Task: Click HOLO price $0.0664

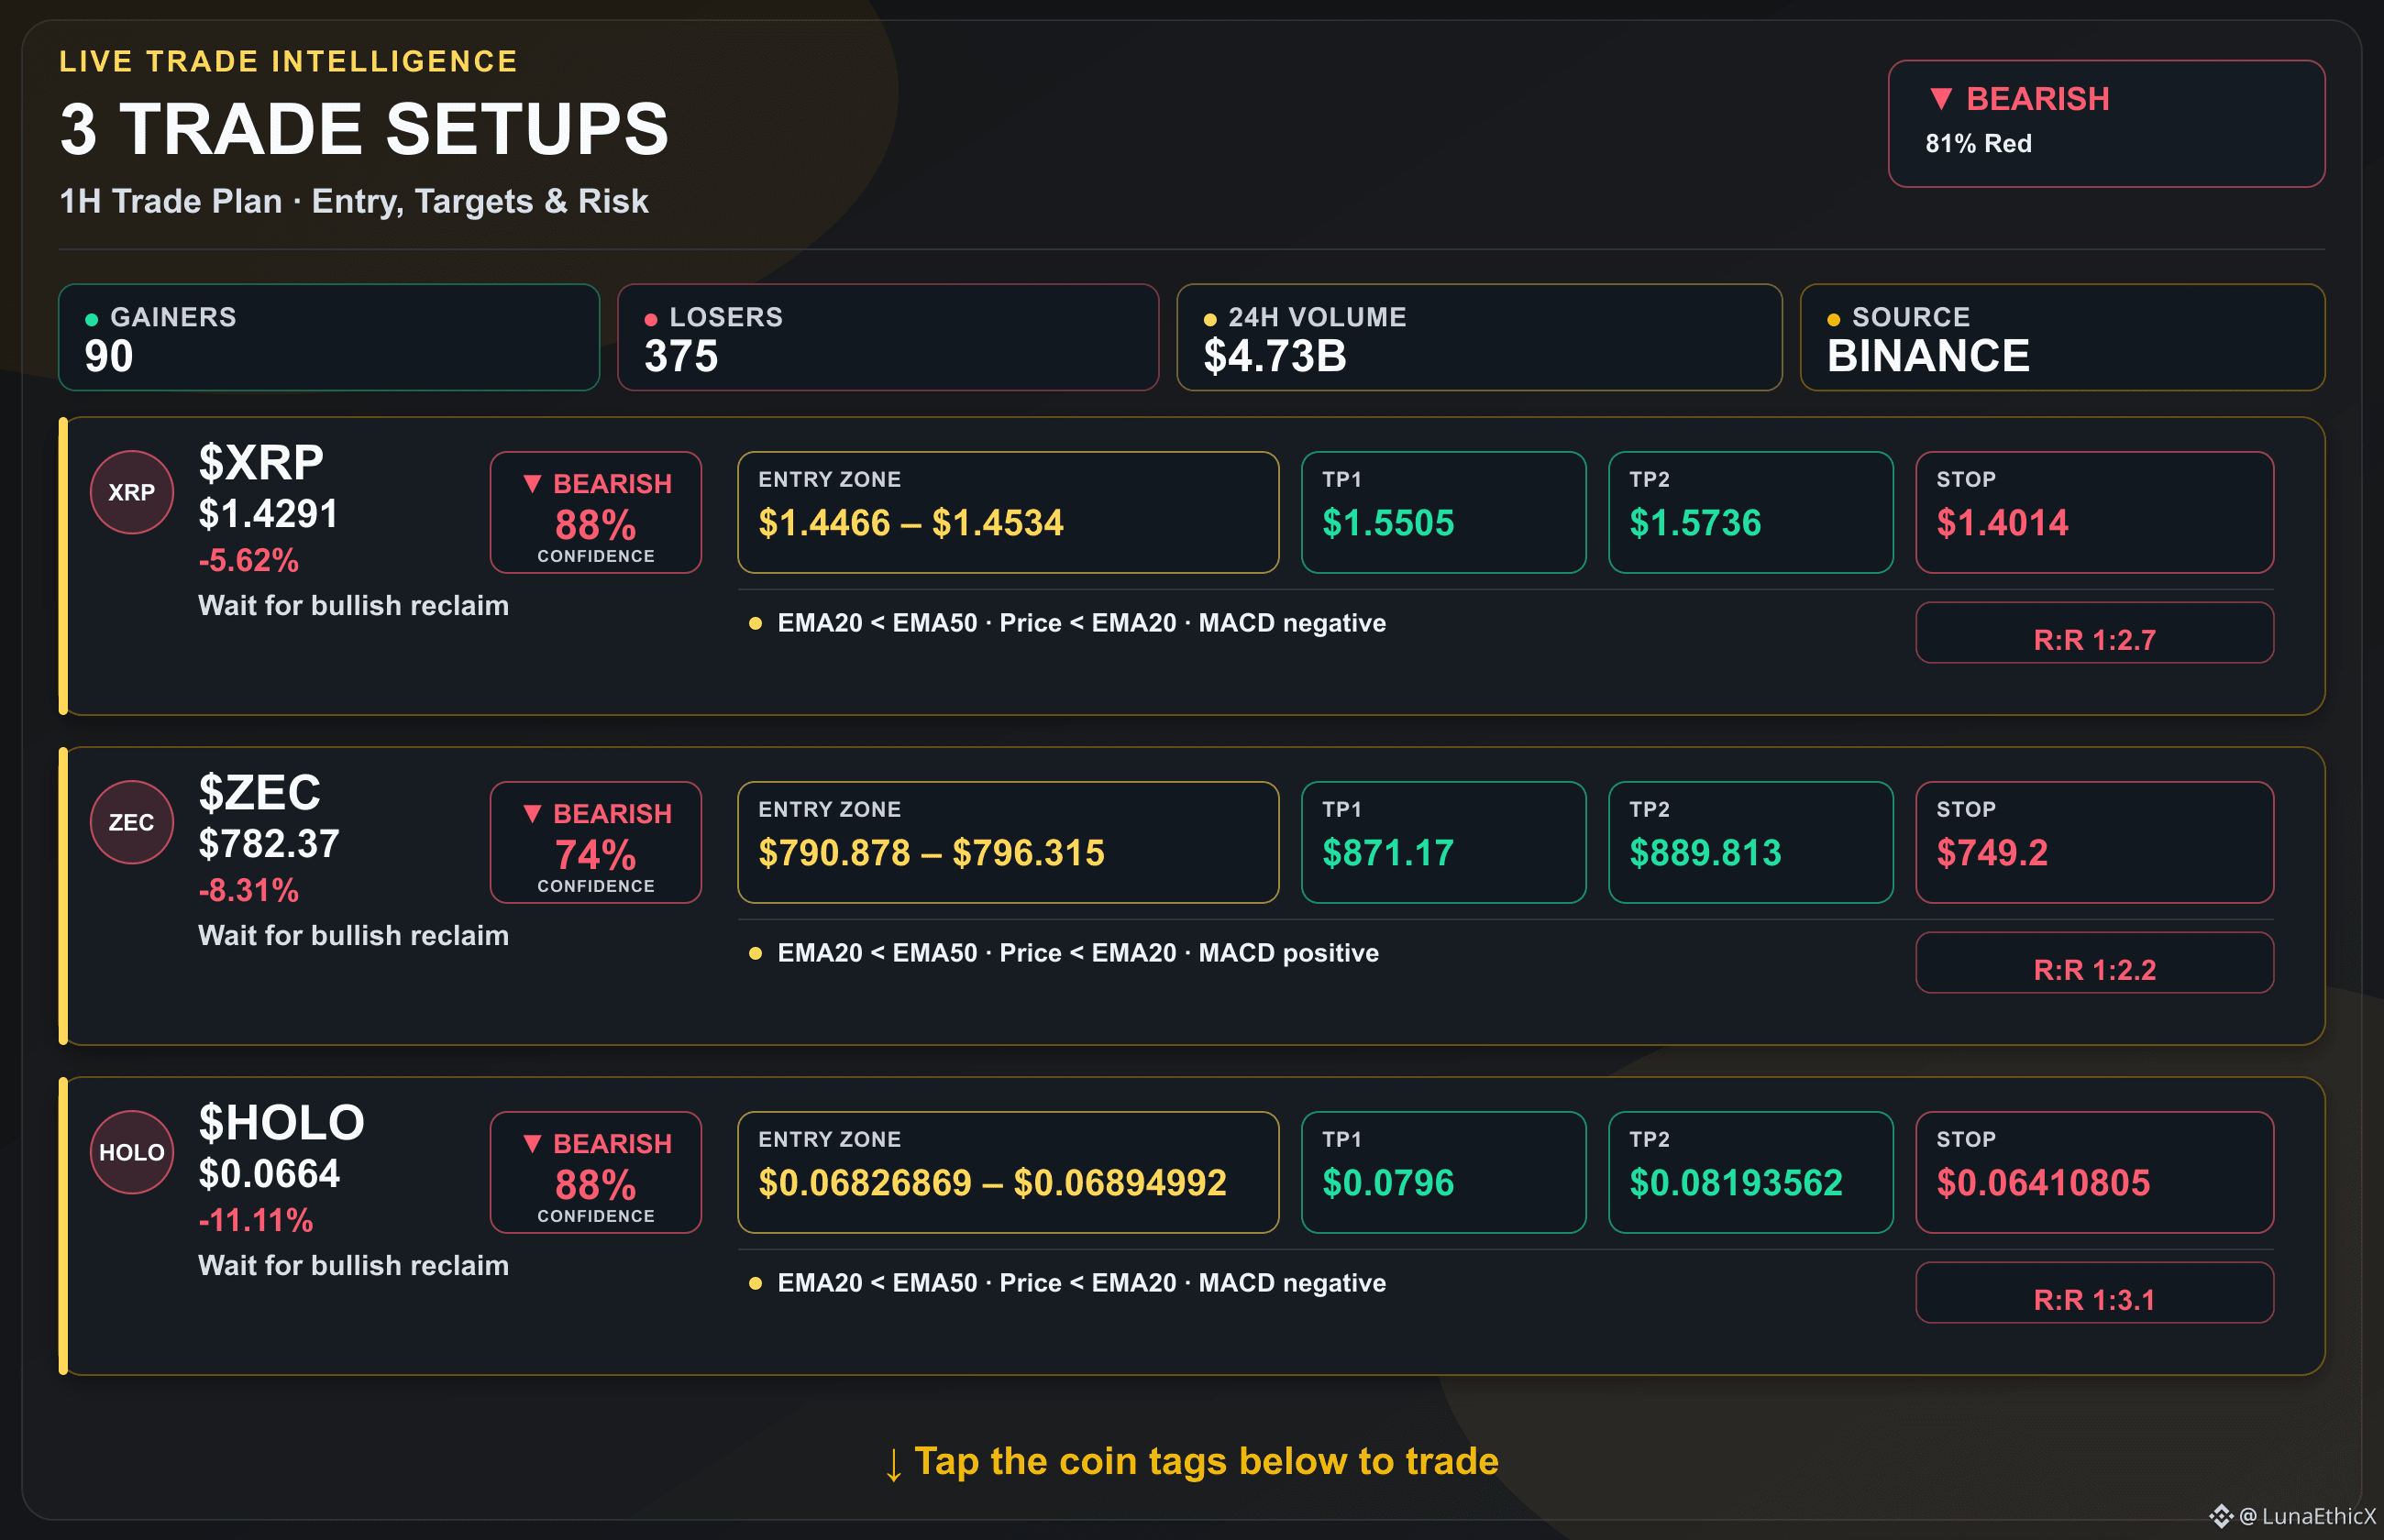Action: pyautogui.click(x=269, y=1174)
